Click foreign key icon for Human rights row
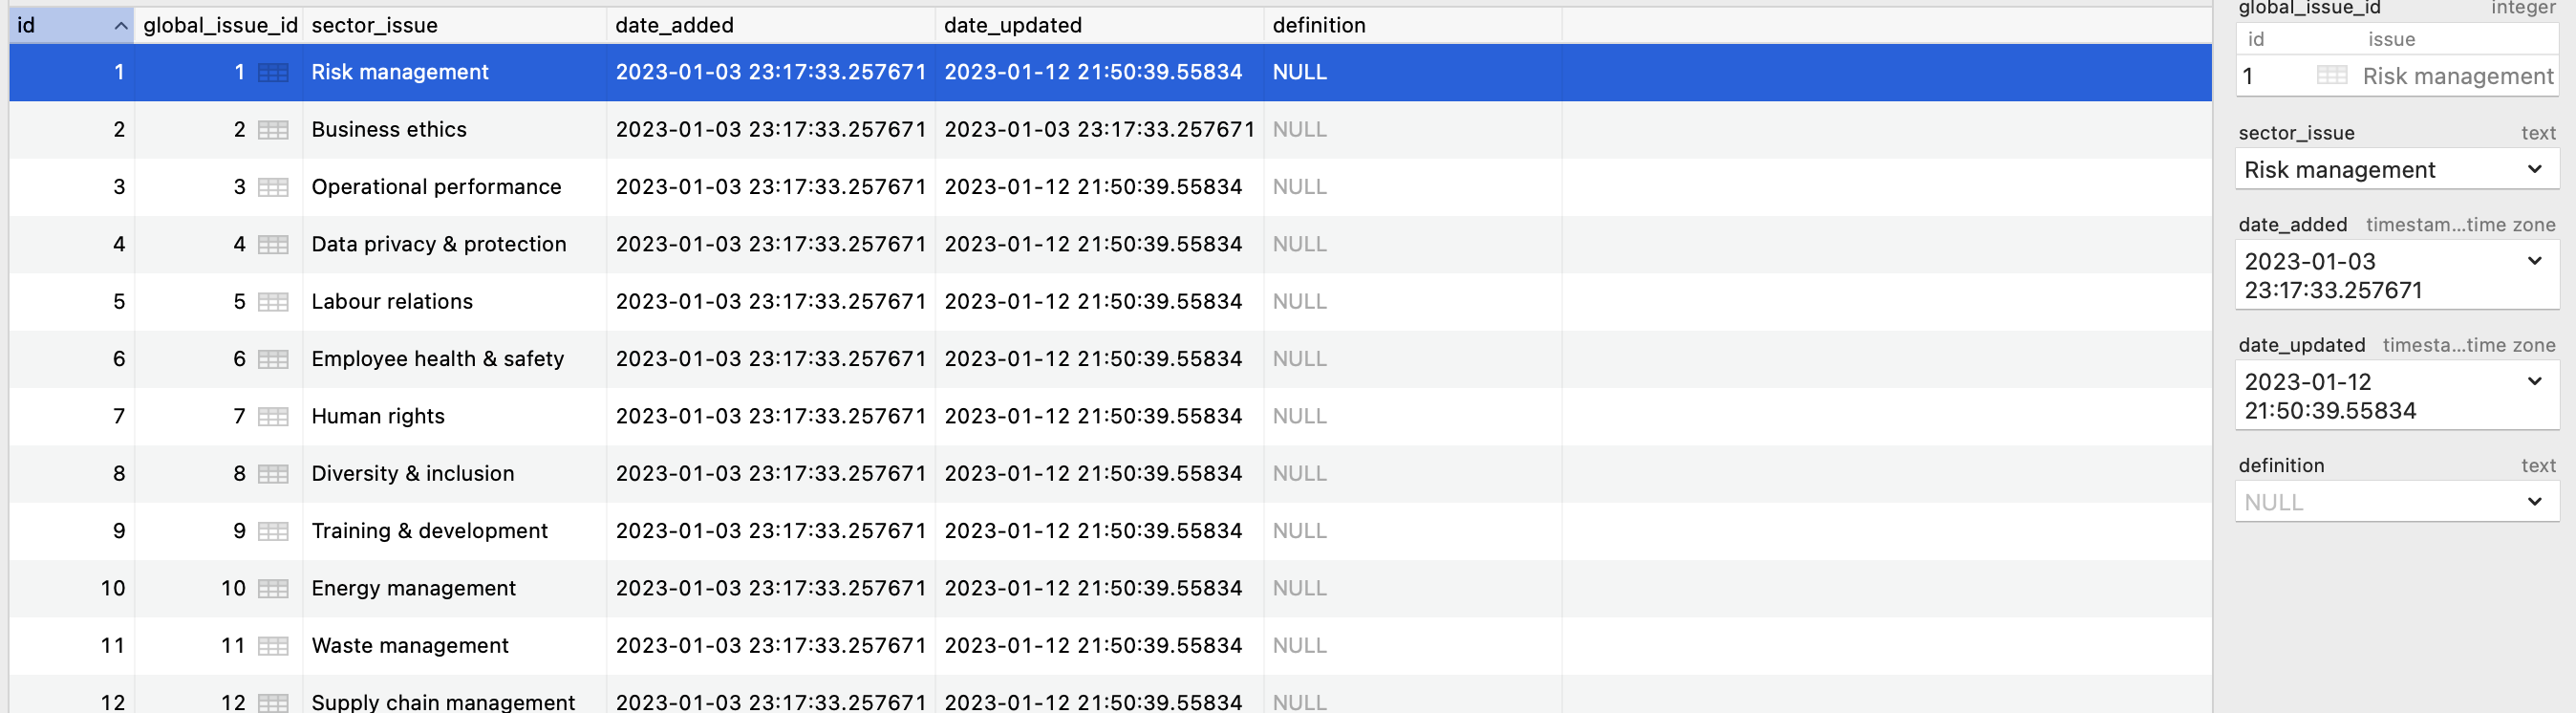The height and width of the screenshot is (713, 2576). click(x=272, y=416)
